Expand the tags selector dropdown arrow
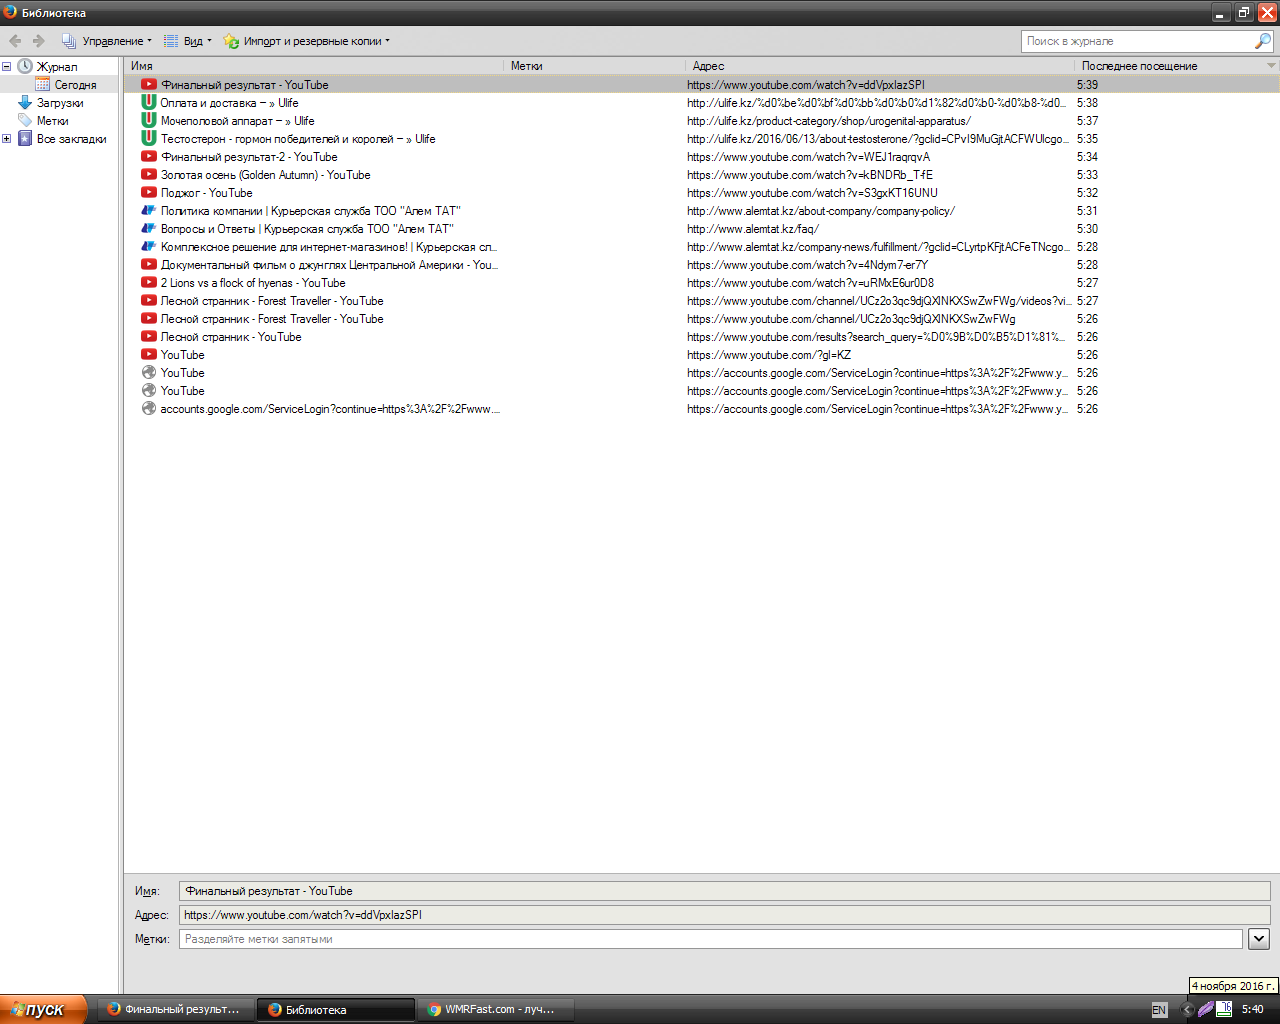1280x1024 pixels. pos(1259,939)
